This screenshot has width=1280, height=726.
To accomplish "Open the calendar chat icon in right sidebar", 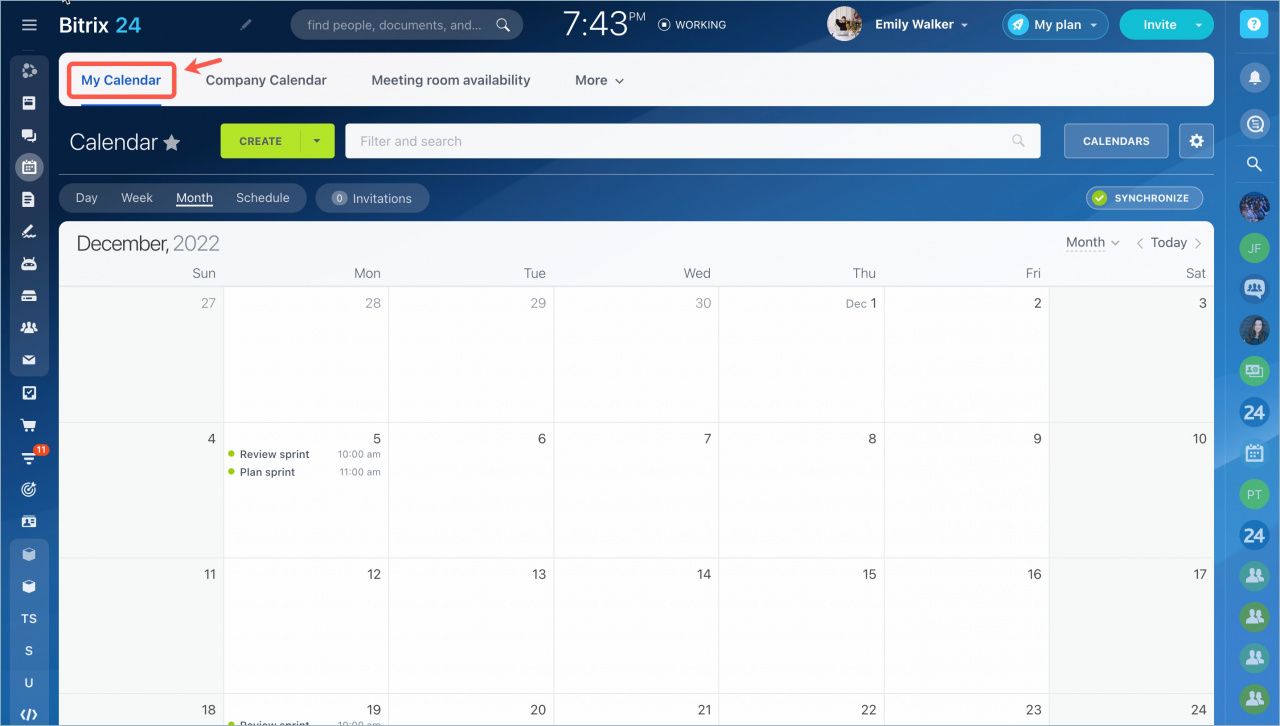I will (x=1254, y=453).
